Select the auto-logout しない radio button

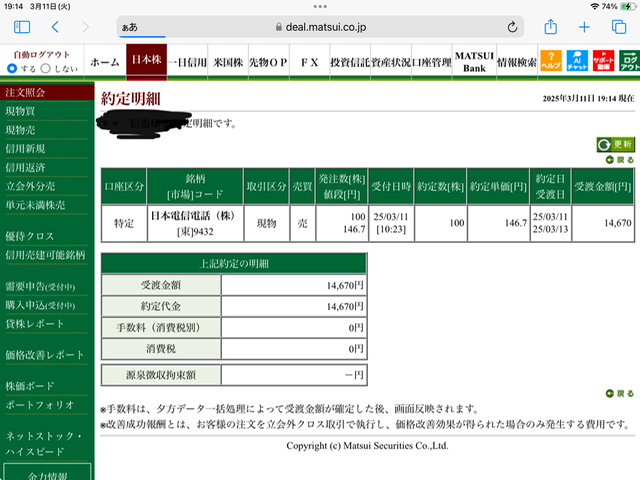46,68
